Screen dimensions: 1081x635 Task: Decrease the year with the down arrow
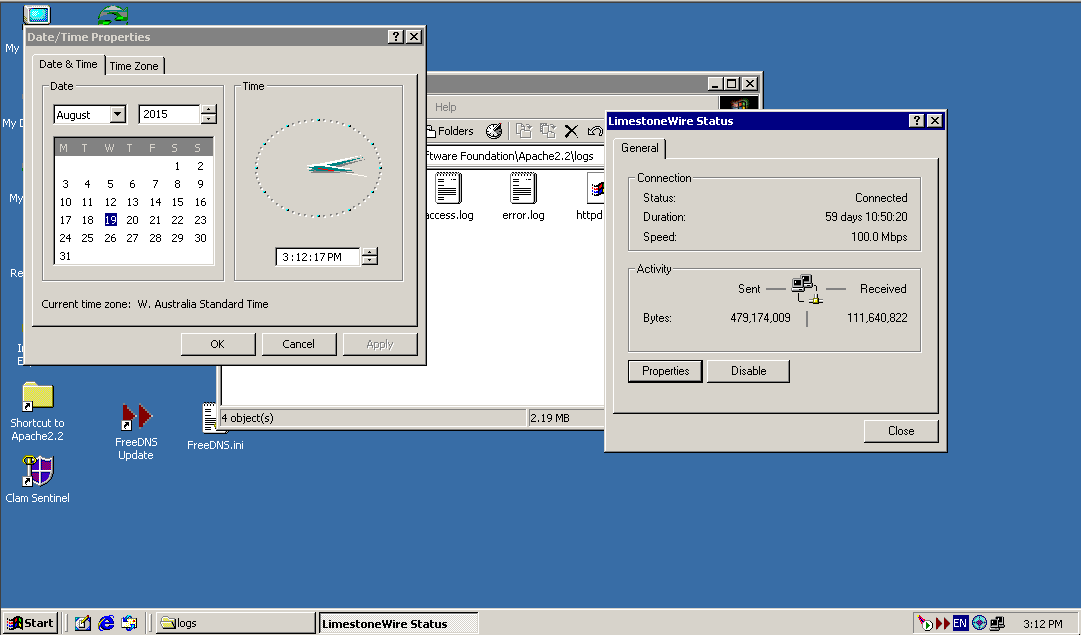click(x=209, y=119)
